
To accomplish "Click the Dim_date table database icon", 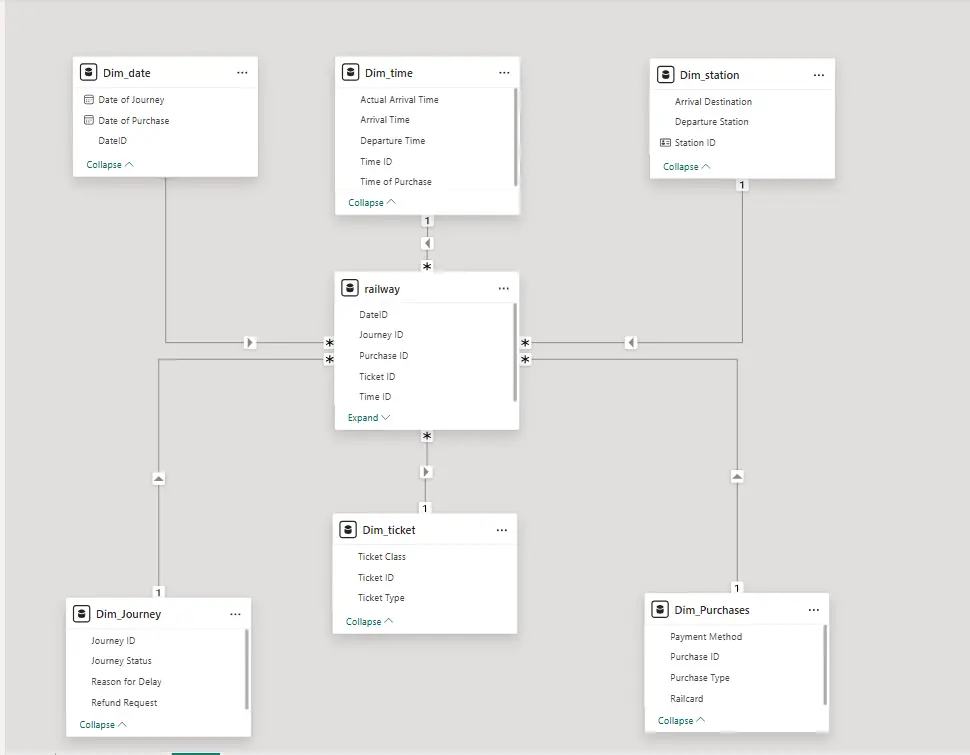I will [89, 73].
